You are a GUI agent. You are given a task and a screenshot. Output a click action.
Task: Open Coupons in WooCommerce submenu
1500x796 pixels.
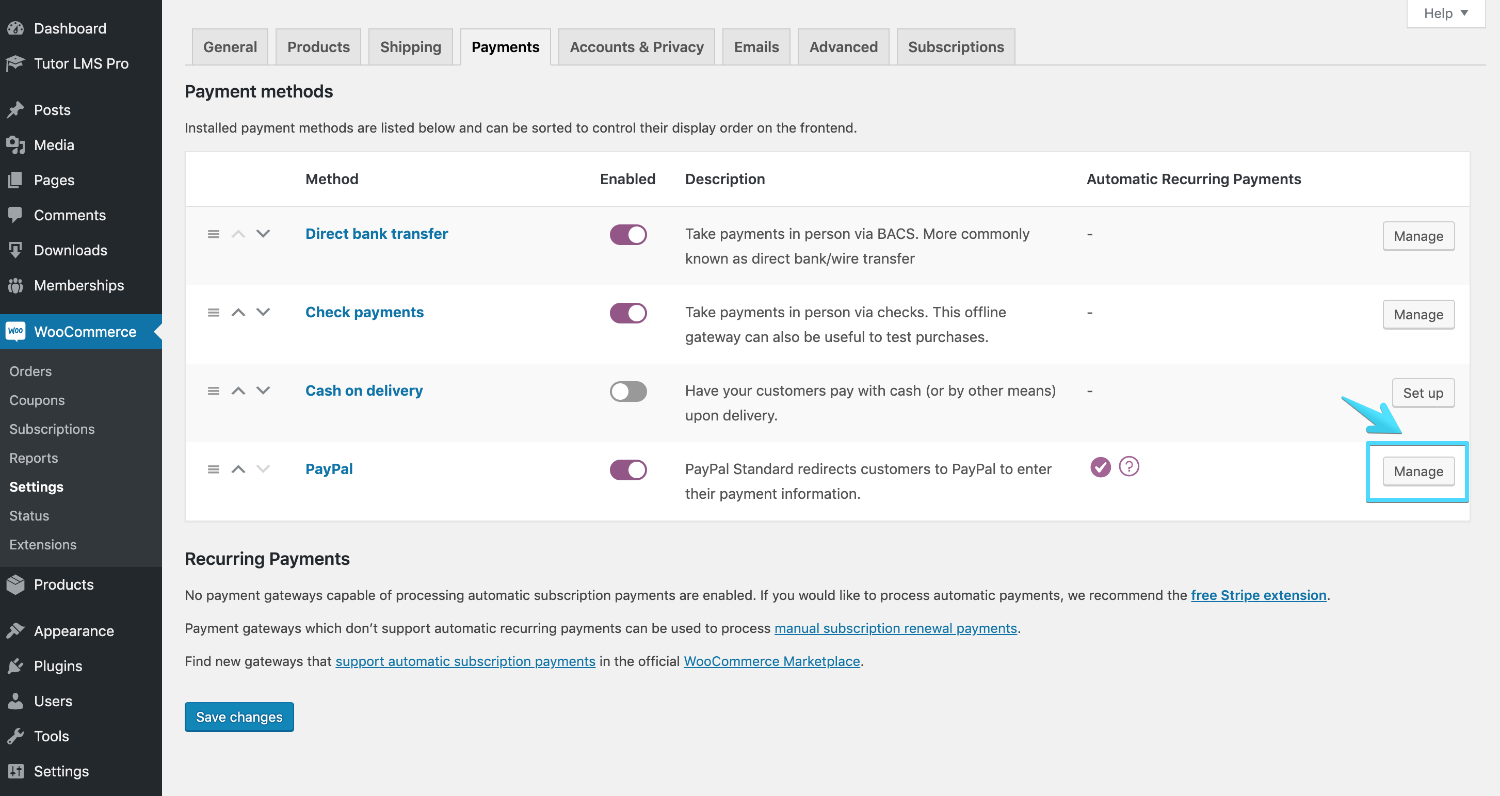click(37, 400)
